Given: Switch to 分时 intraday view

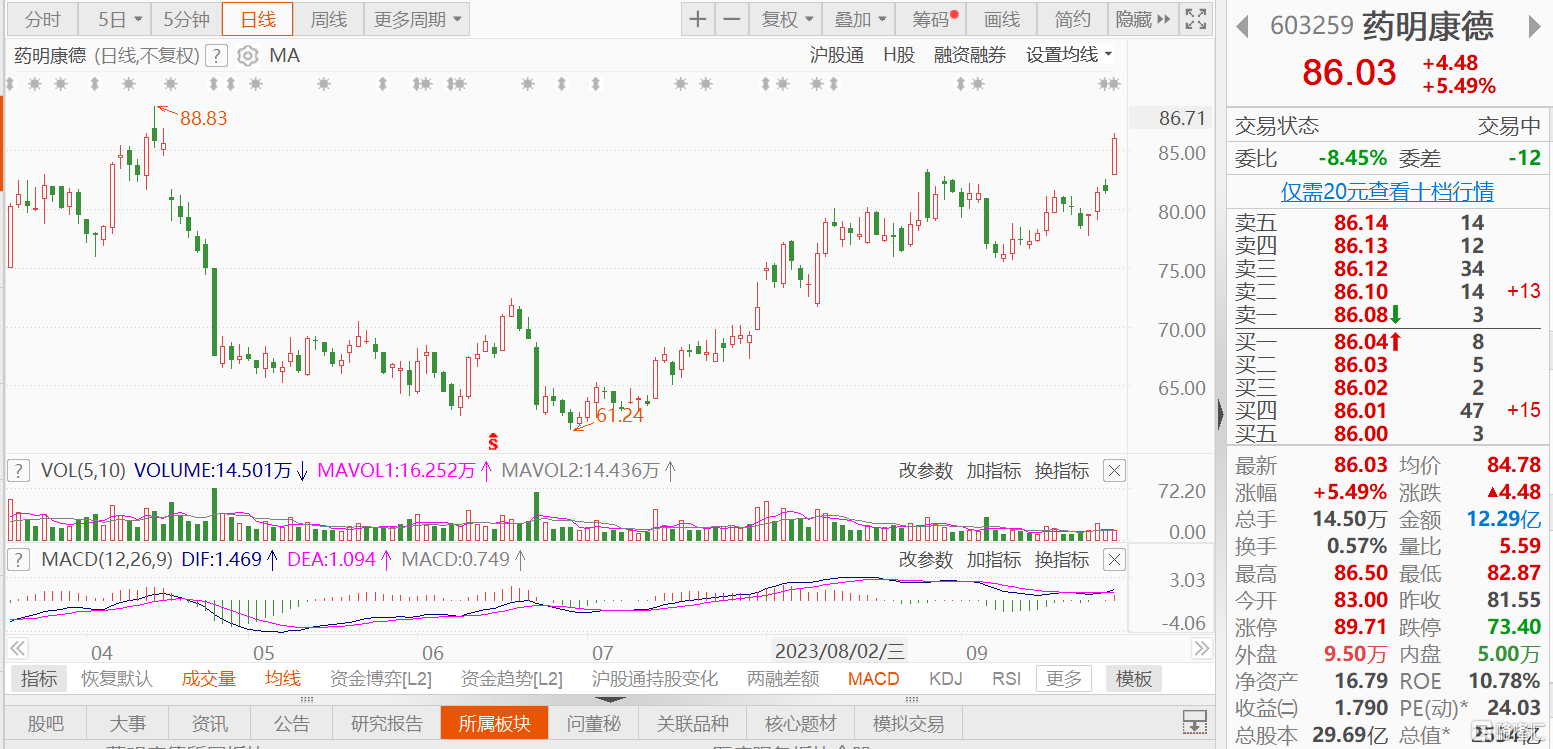Looking at the screenshot, I should click(x=42, y=19).
